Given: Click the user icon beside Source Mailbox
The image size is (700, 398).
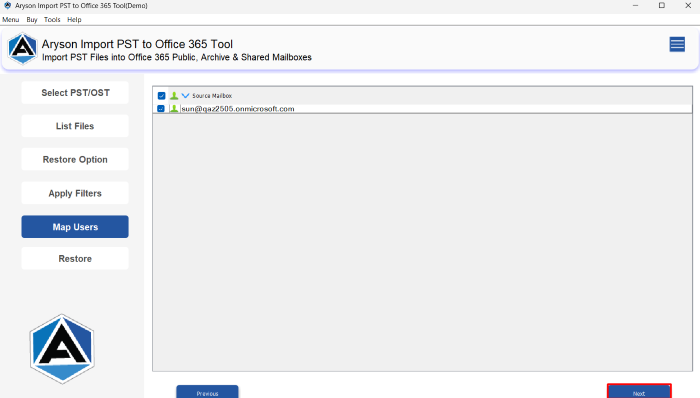Looking at the screenshot, I should tap(174, 95).
